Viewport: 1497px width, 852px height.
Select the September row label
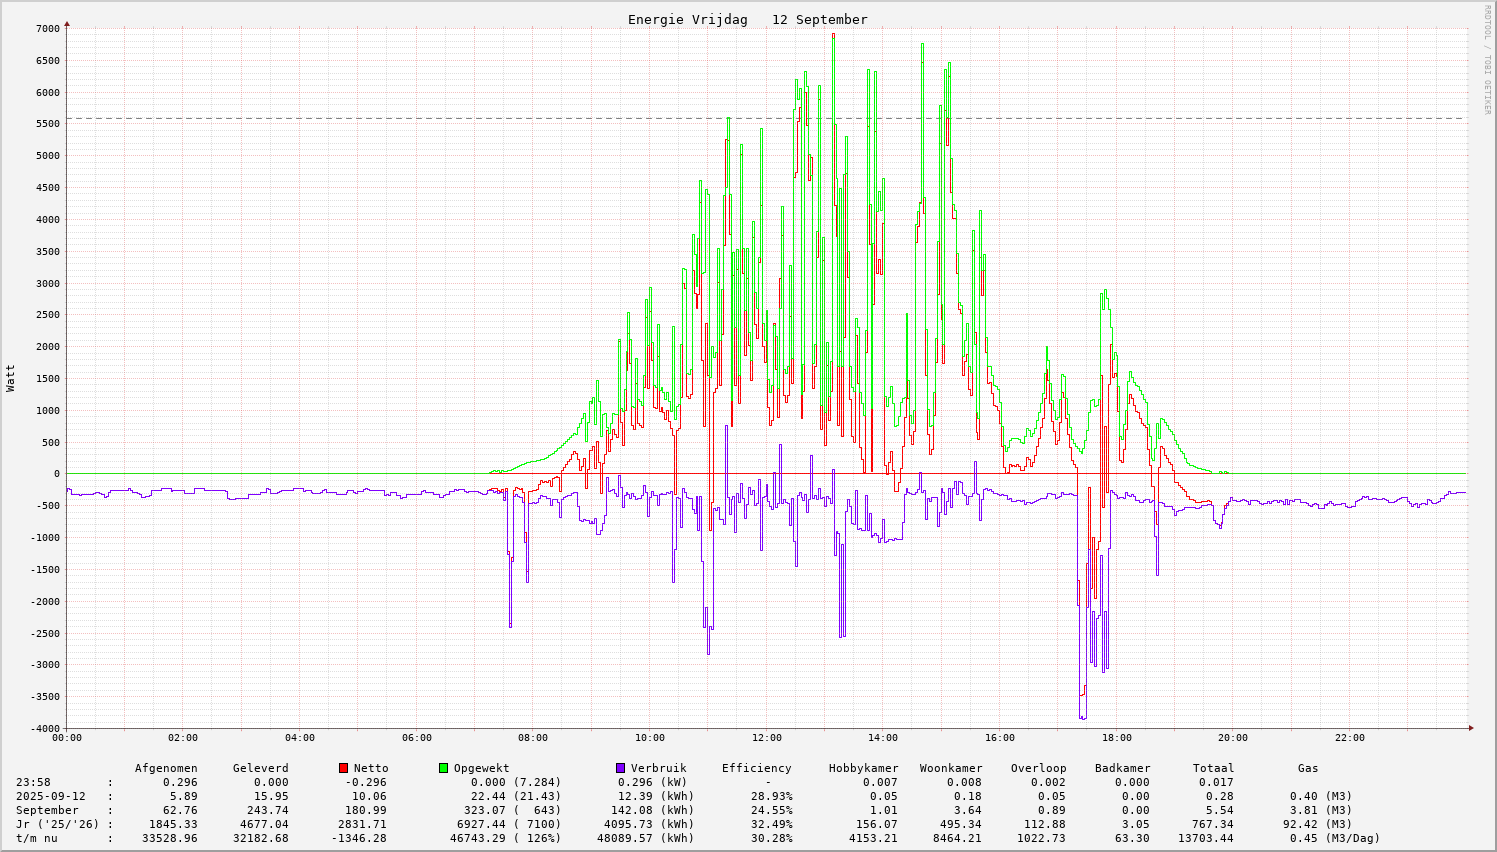coord(47,810)
